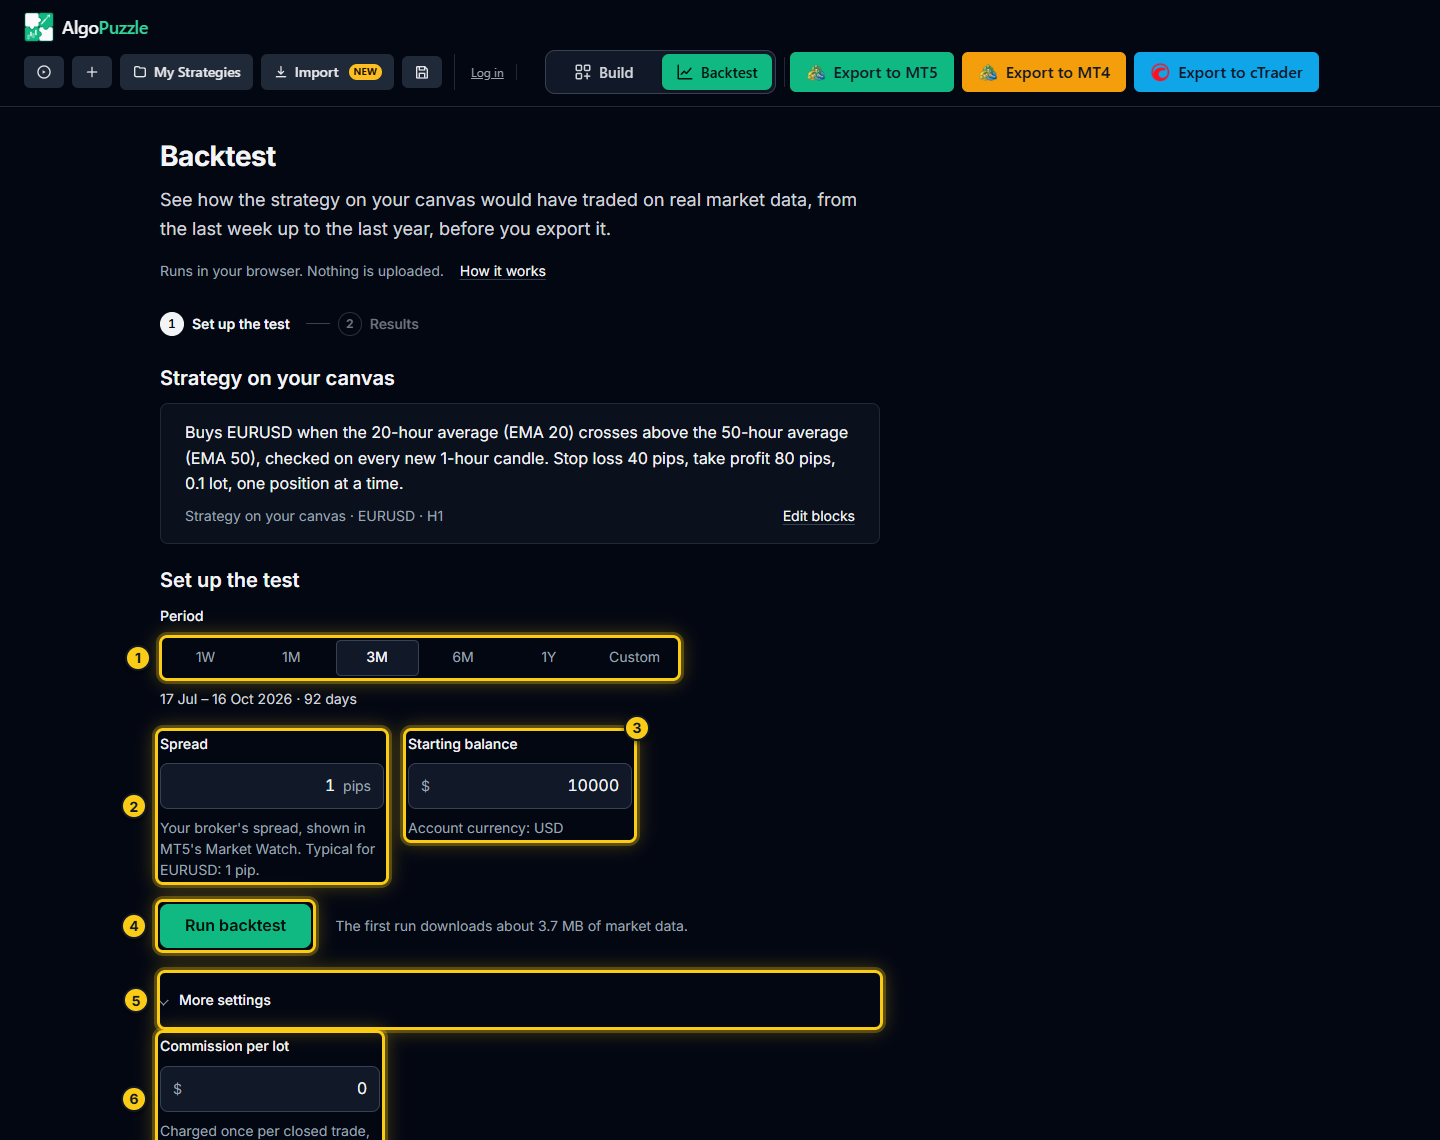Image resolution: width=1440 pixels, height=1140 pixels.
Task: Click the circle-dot icon button in the toolbar
Action: coord(44,72)
